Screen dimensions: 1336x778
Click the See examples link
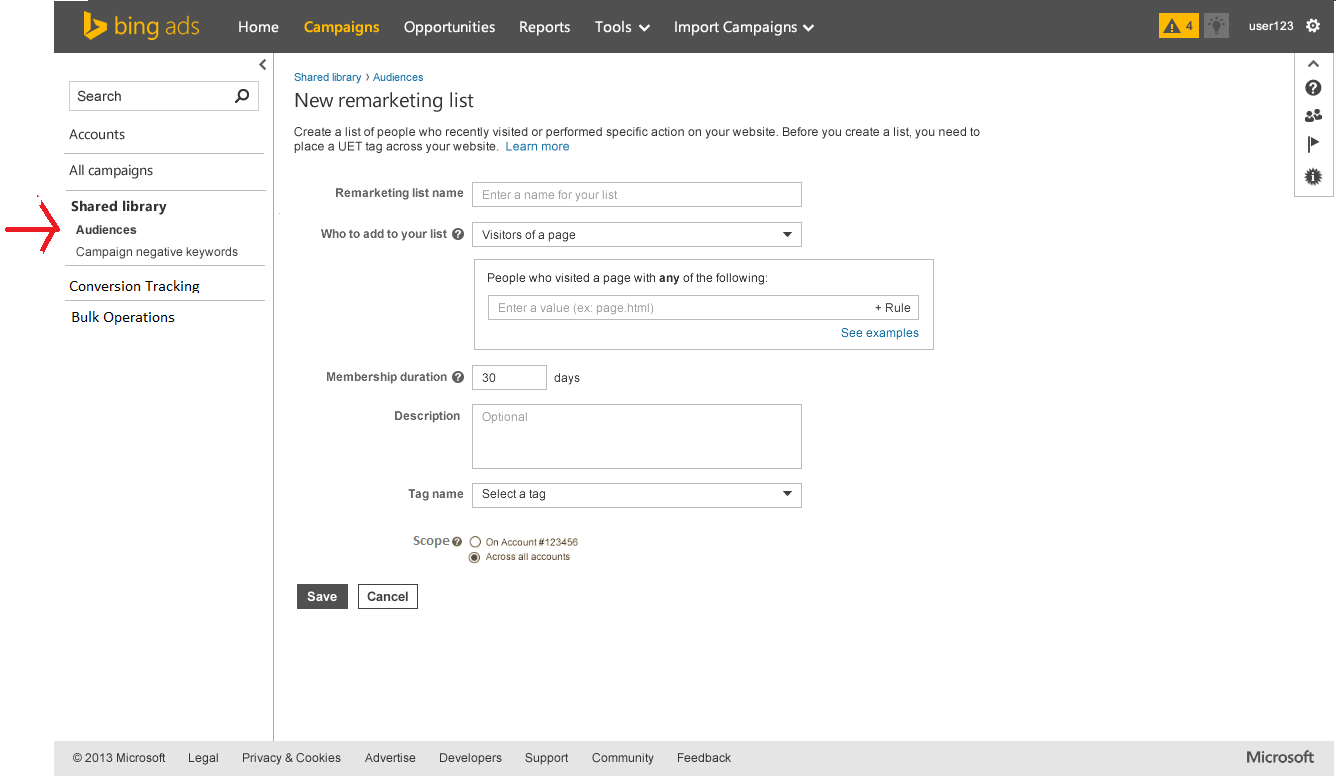[879, 333]
